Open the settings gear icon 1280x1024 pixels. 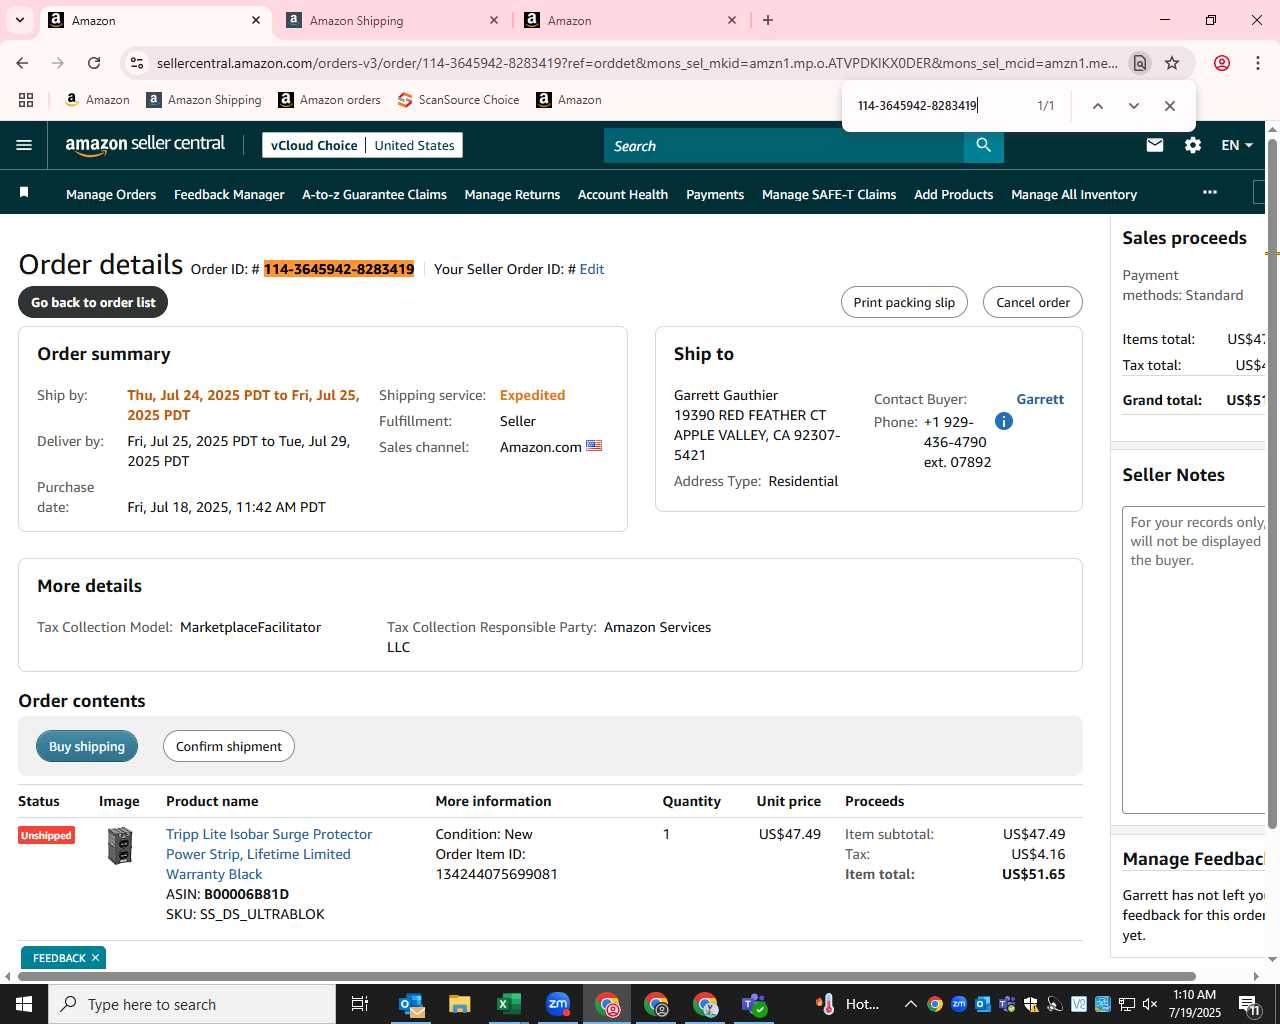coord(1193,145)
